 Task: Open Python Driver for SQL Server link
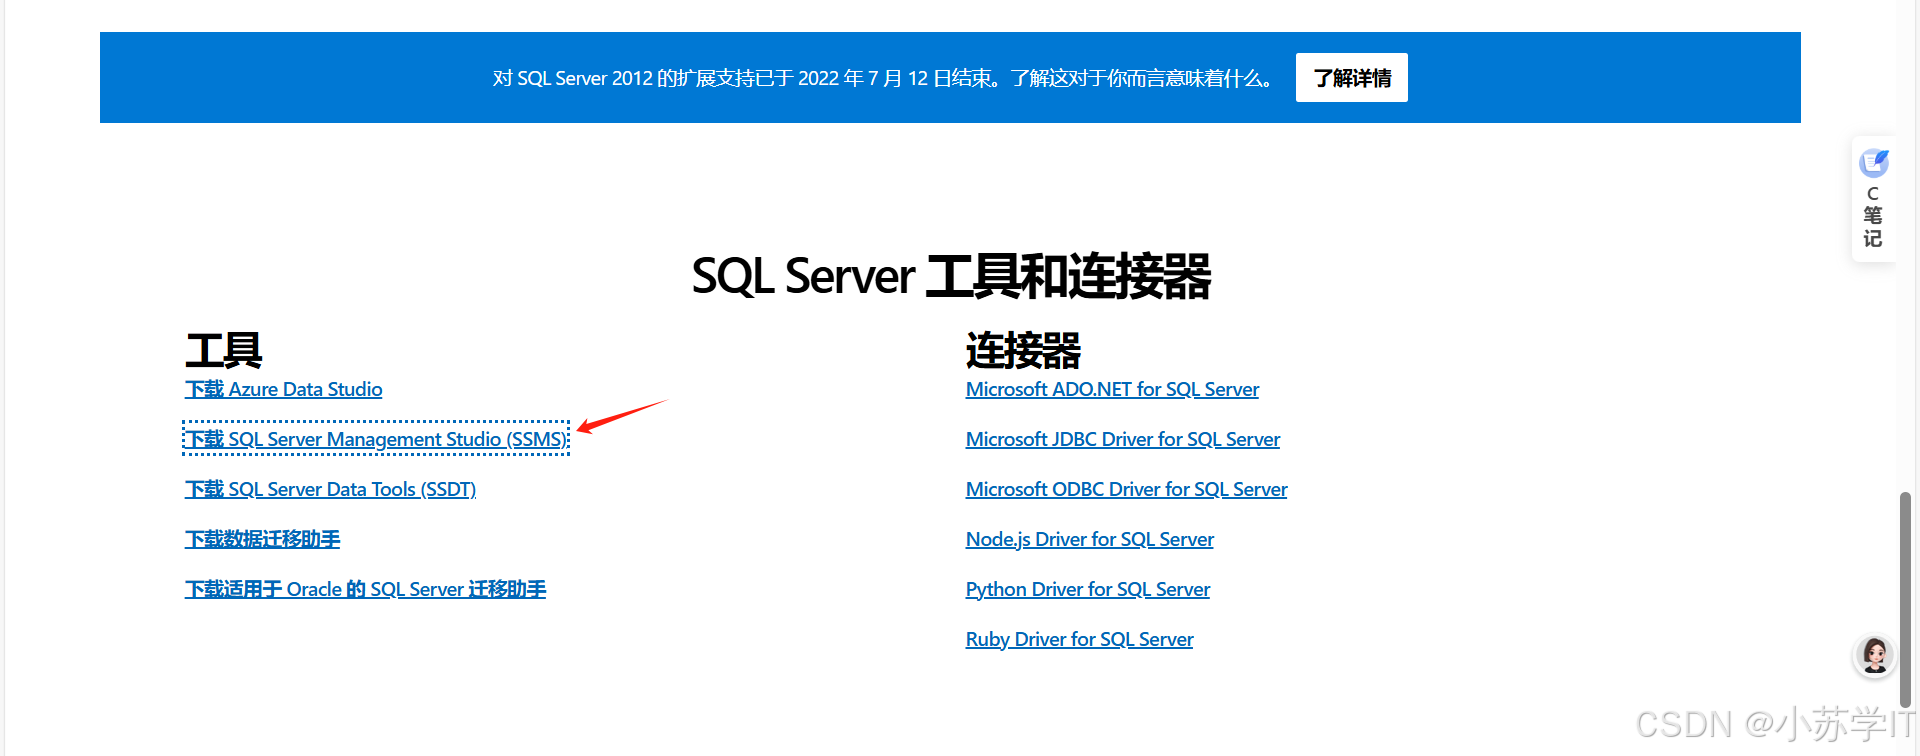click(1088, 590)
